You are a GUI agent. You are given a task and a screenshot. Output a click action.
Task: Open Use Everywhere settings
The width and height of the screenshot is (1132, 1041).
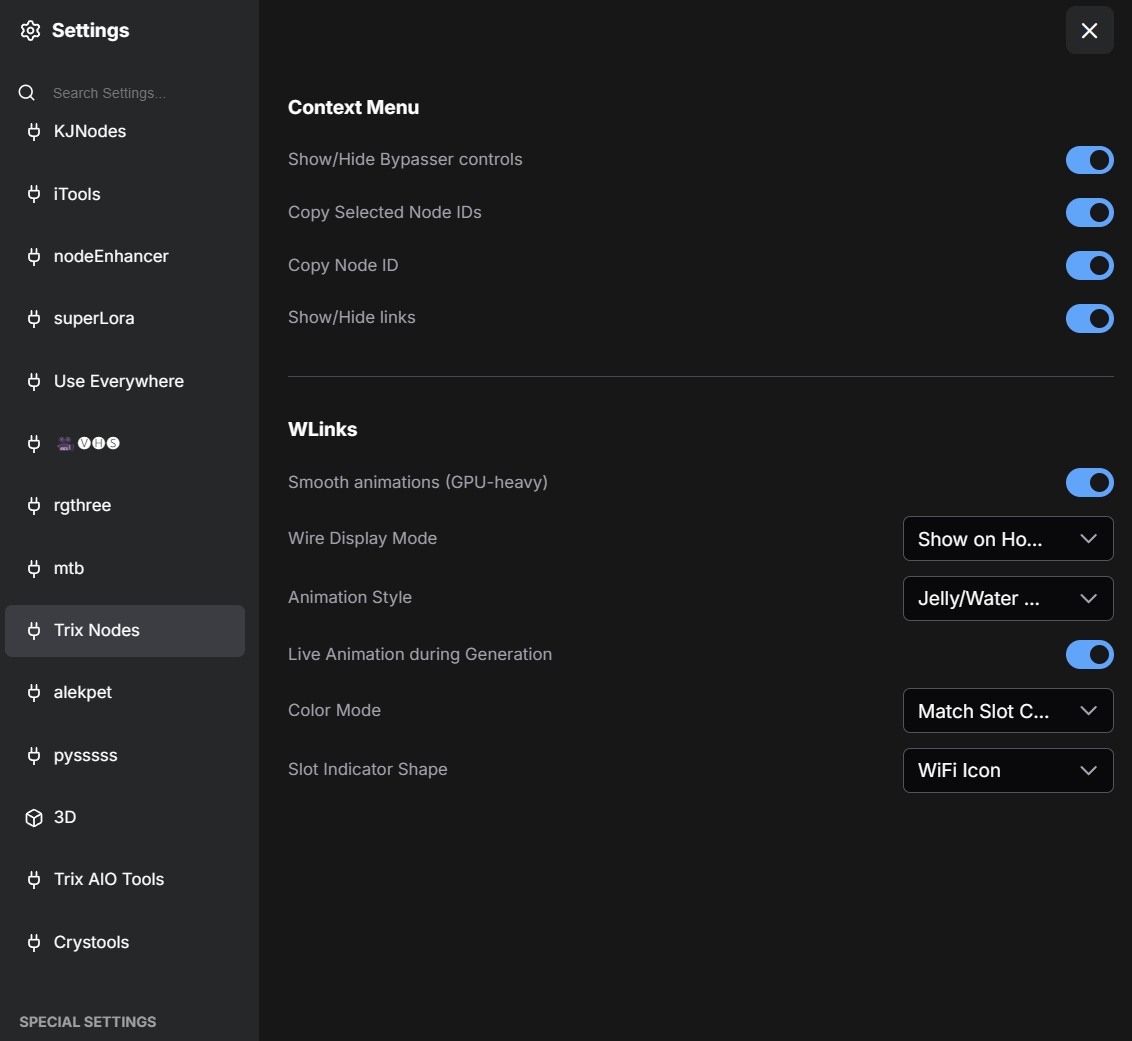[125, 381]
